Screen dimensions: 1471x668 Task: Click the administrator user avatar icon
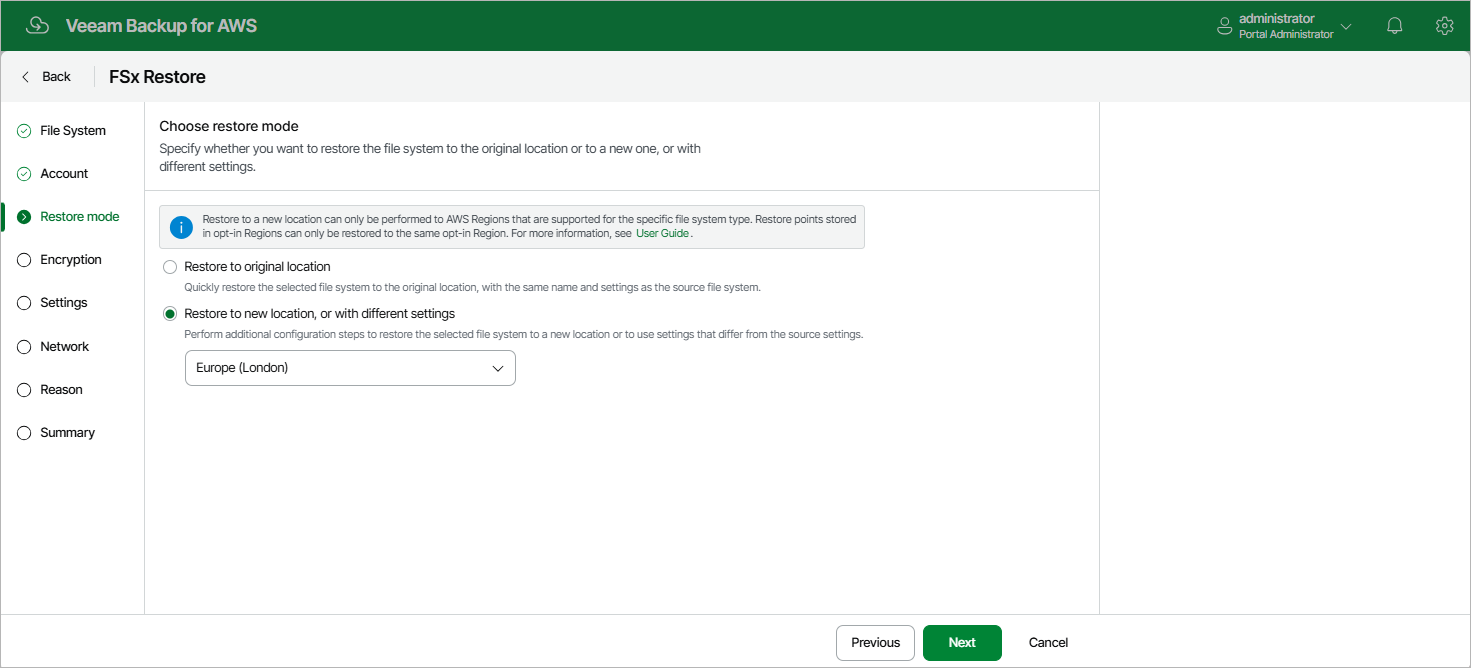pos(1224,27)
